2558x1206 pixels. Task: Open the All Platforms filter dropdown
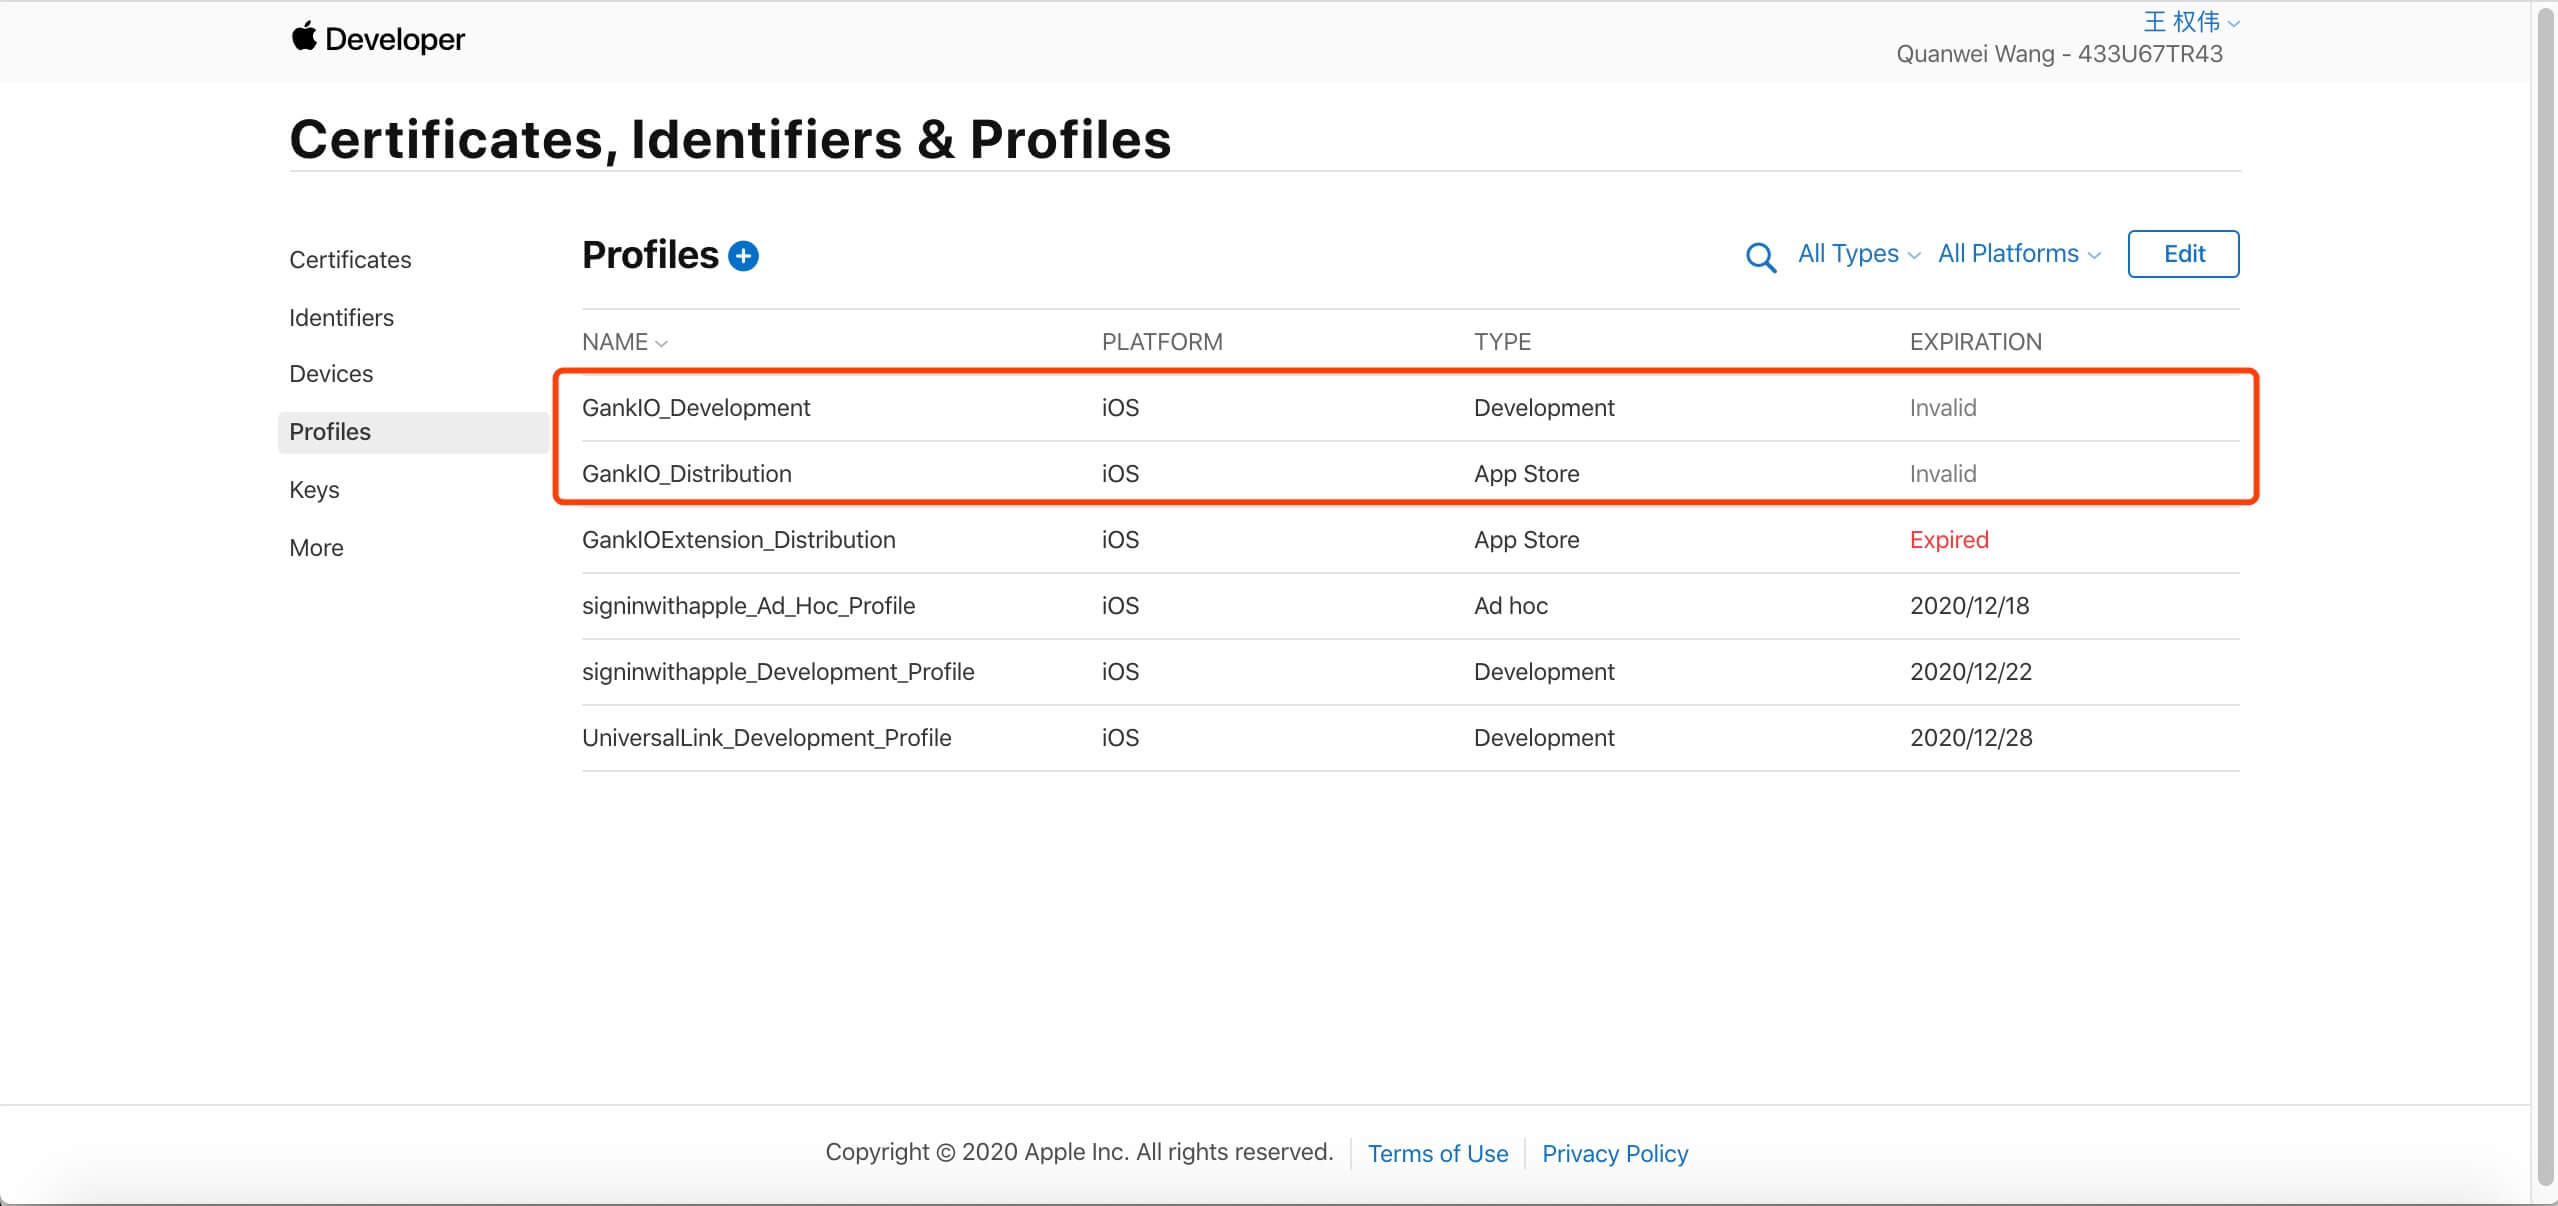click(x=2019, y=254)
